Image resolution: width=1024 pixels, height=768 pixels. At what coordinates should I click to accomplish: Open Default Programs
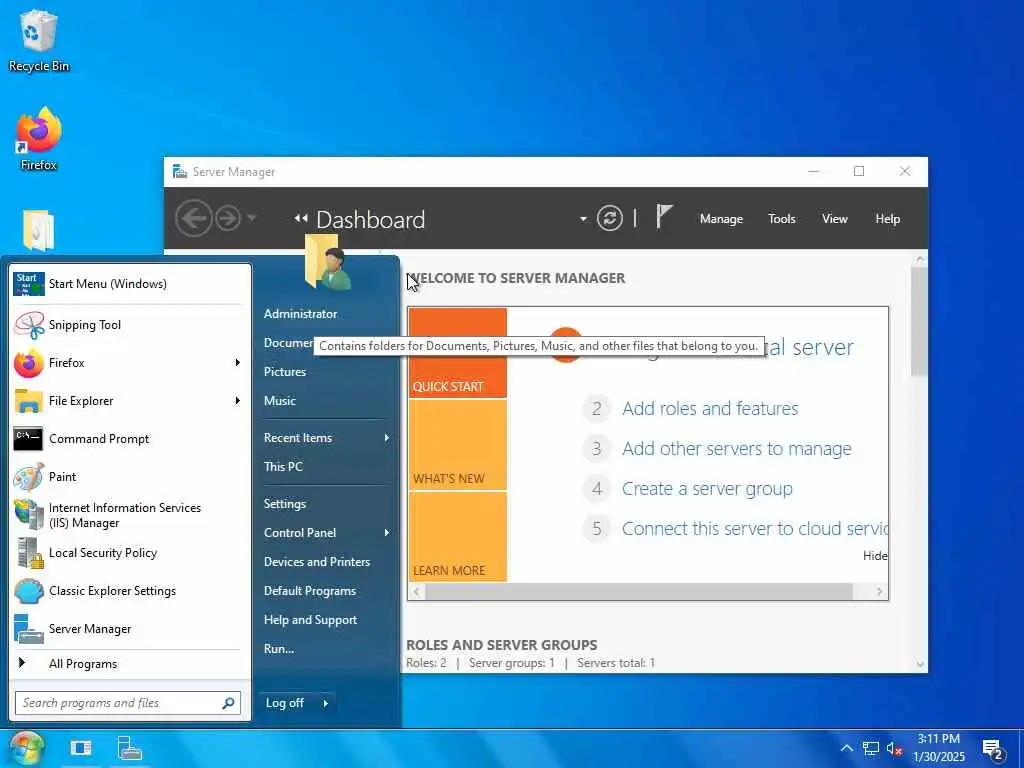pyautogui.click(x=310, y=591)
